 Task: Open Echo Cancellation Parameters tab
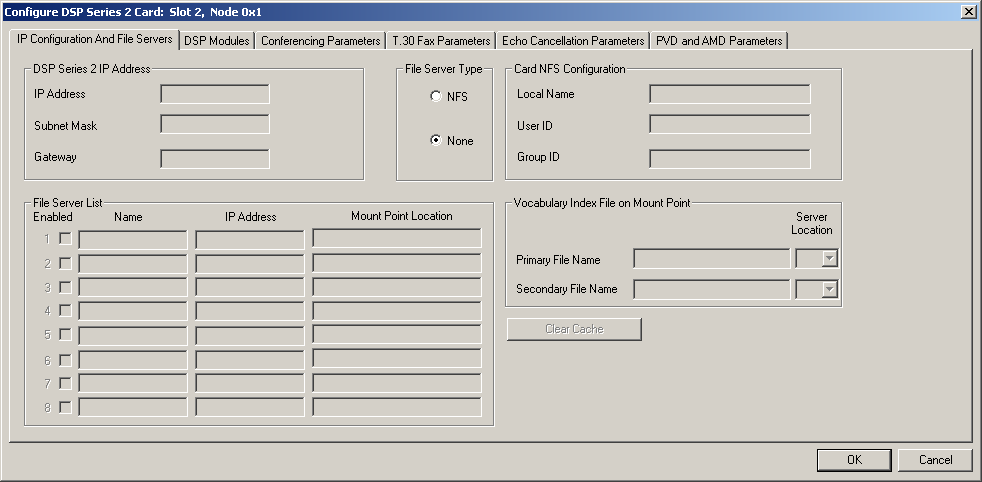pos(573,41)
